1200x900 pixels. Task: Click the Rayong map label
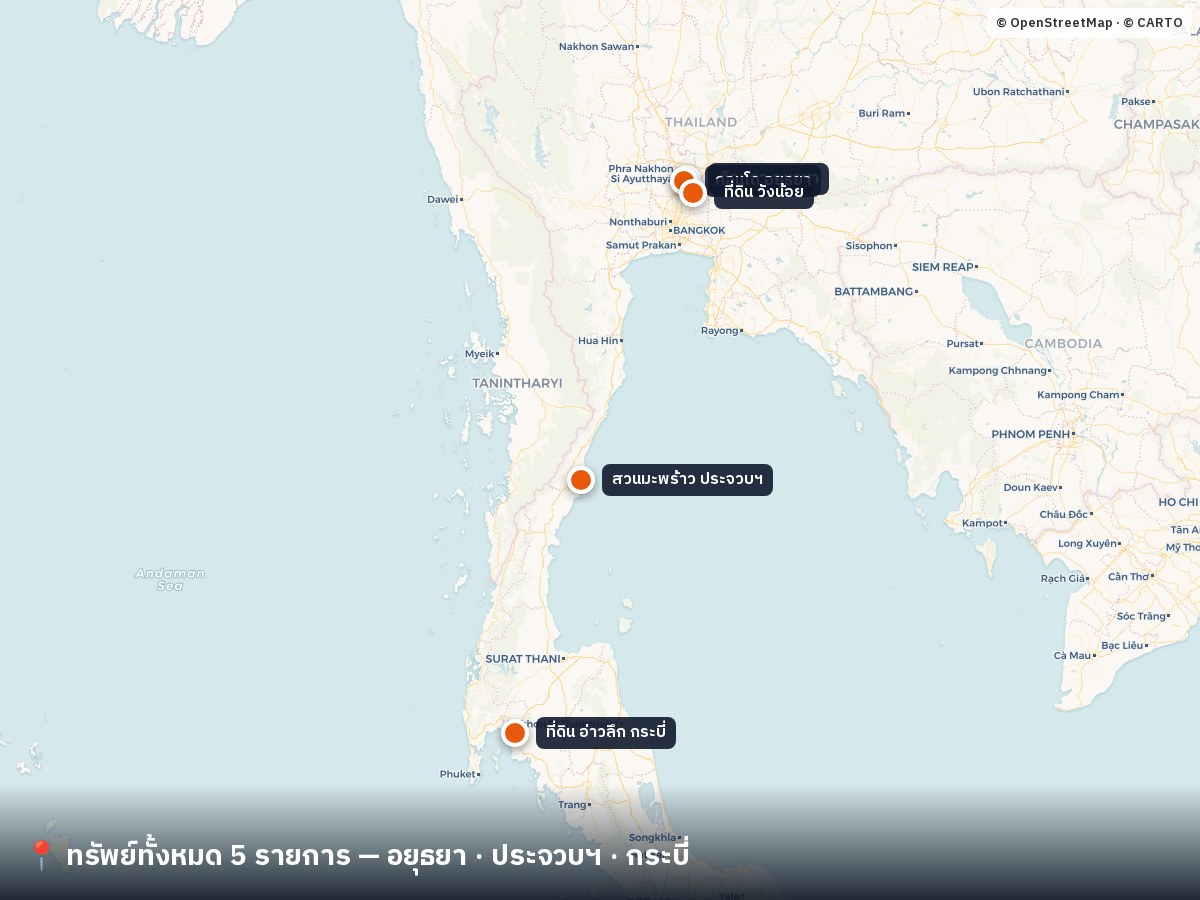720,330
